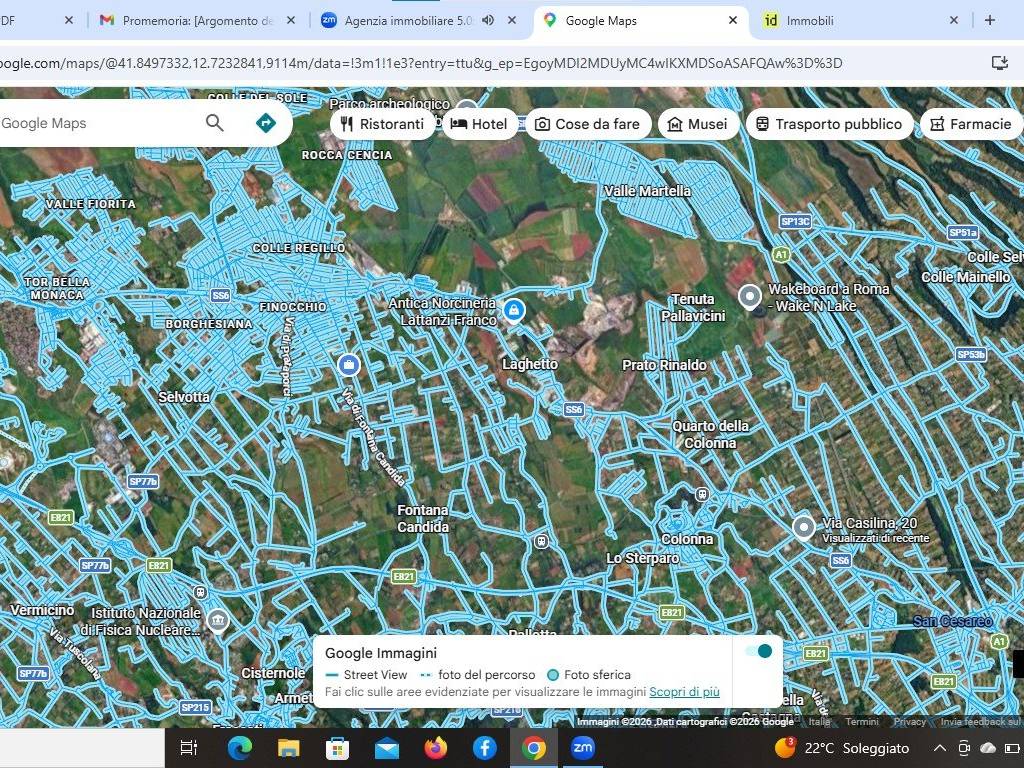The image size is (1024, 768).
Task: Open Facebook from the taskbar
Action: (x=485, y=748)
